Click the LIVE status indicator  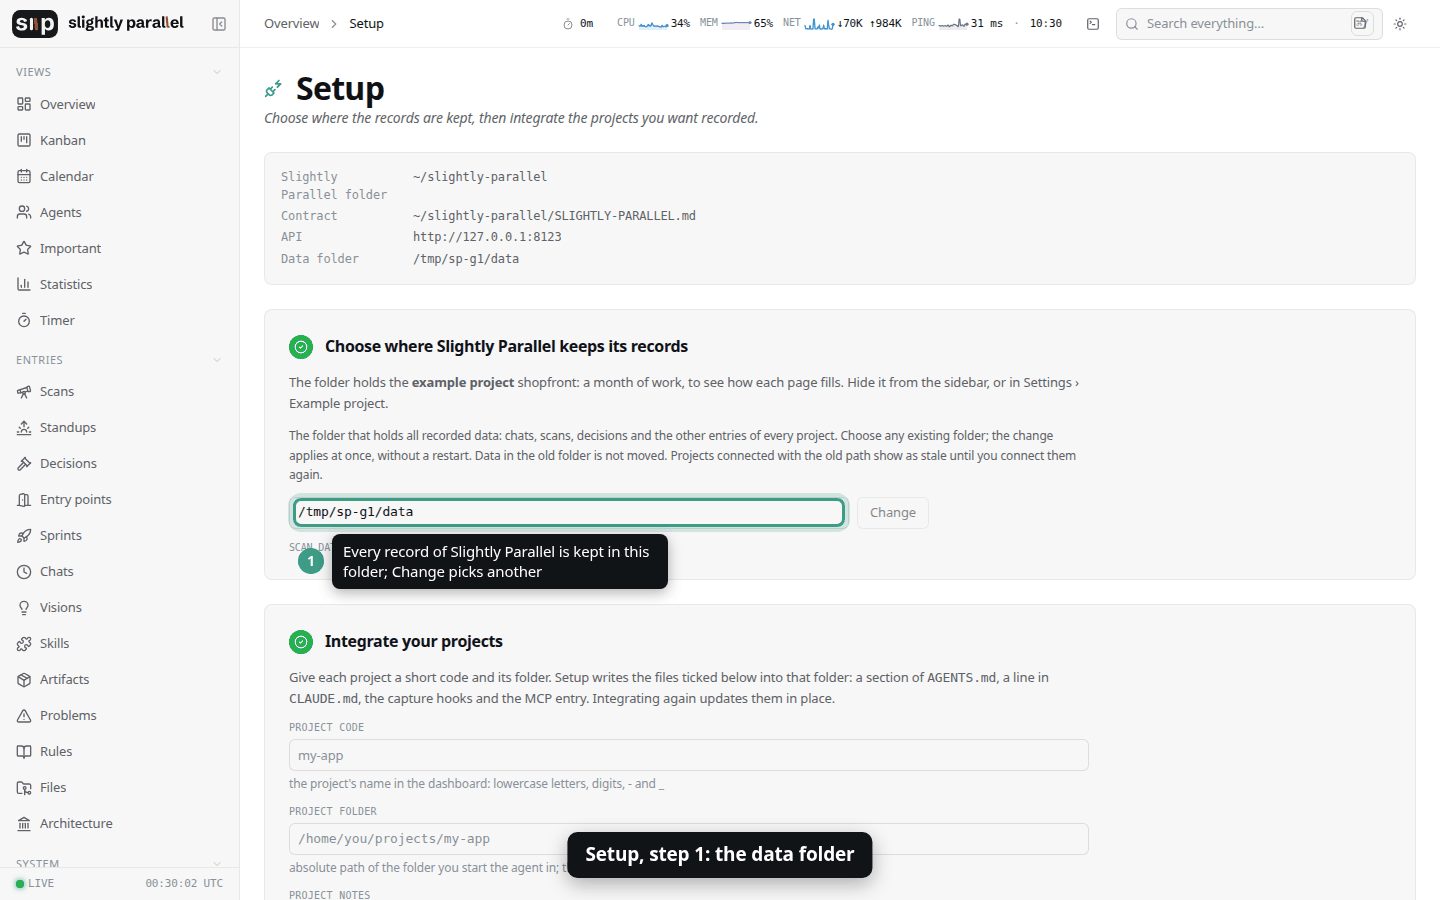35,883
